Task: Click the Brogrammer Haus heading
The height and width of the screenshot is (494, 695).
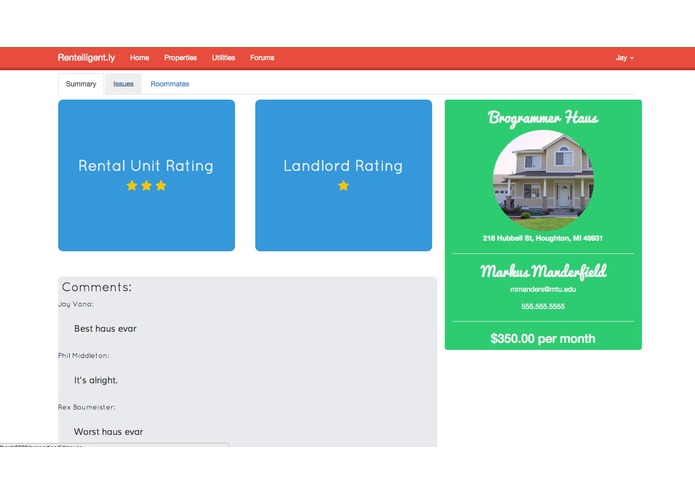Action: coord(543,118)
